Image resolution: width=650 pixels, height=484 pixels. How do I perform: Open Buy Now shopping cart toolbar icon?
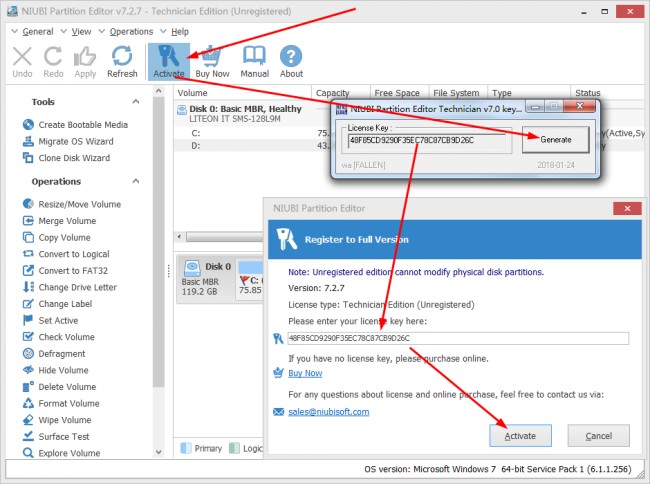(212, 62)
